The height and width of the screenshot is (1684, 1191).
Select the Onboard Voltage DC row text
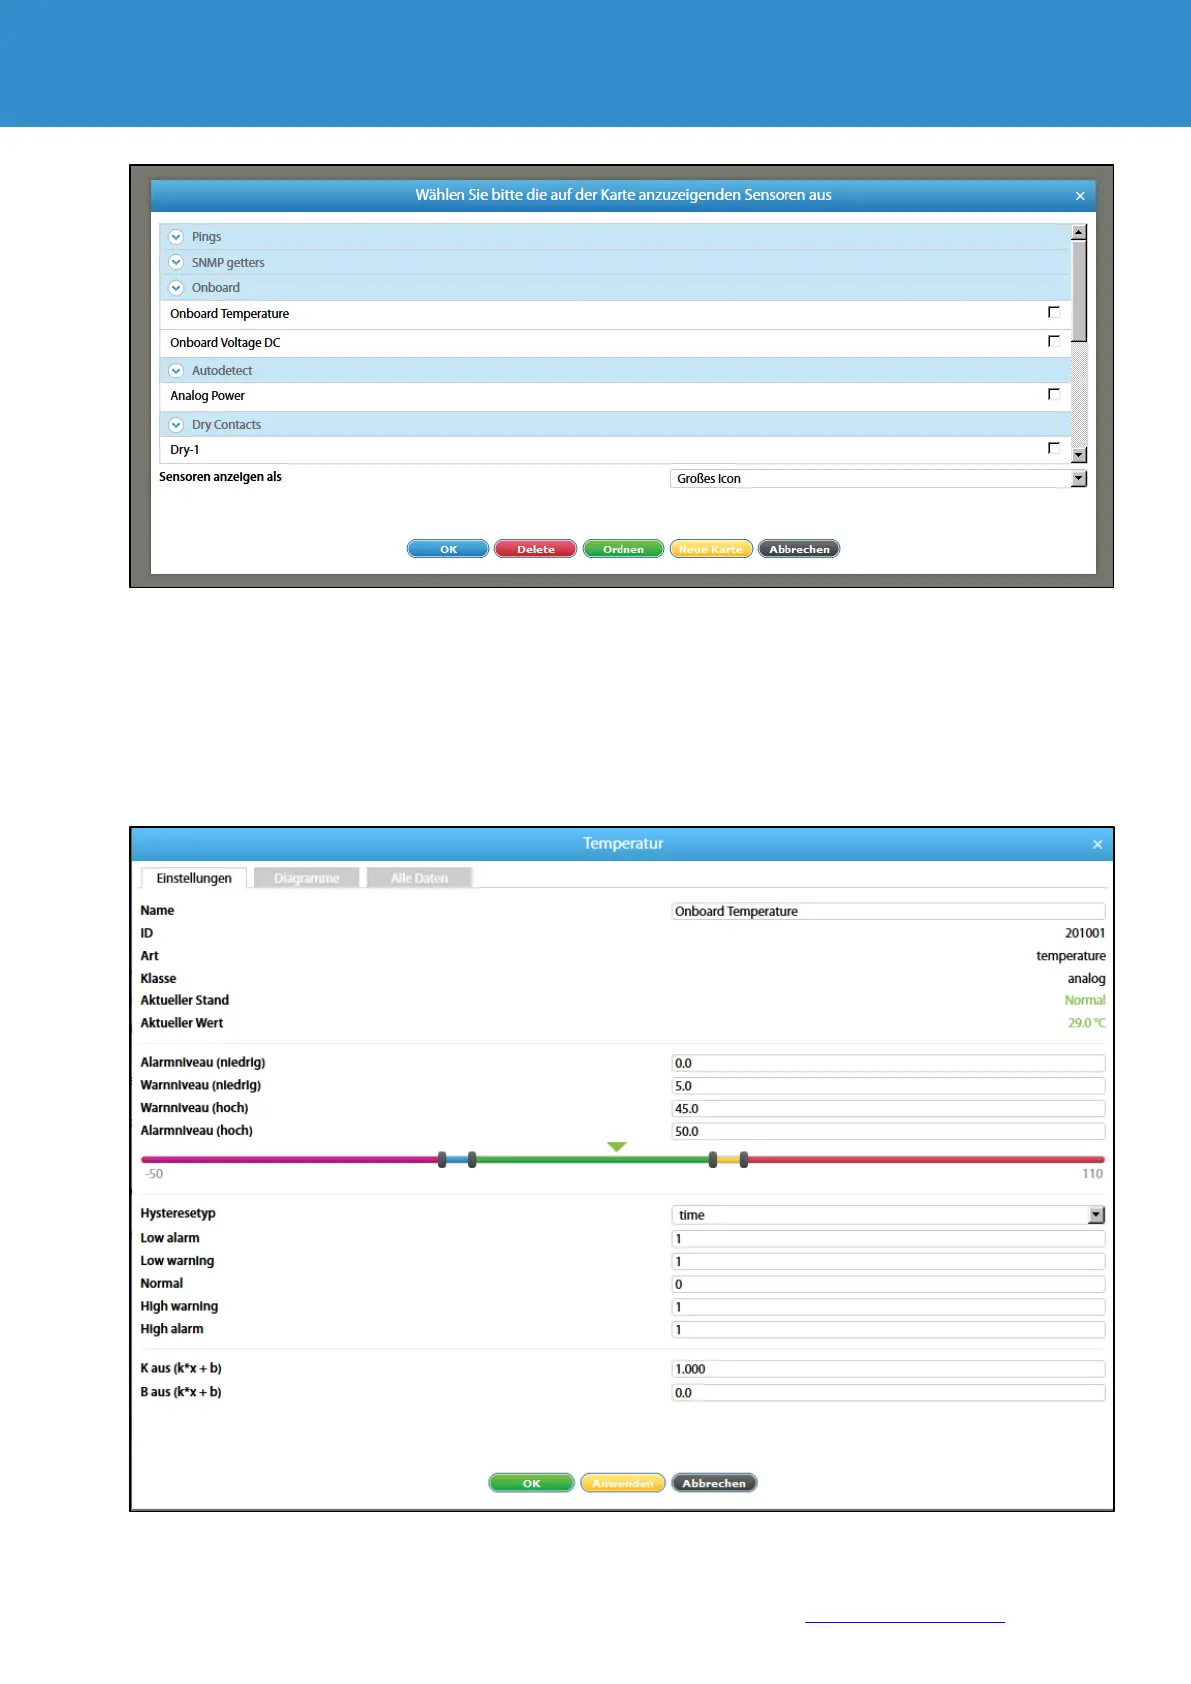pyautogui.click(x=225, y=343)
